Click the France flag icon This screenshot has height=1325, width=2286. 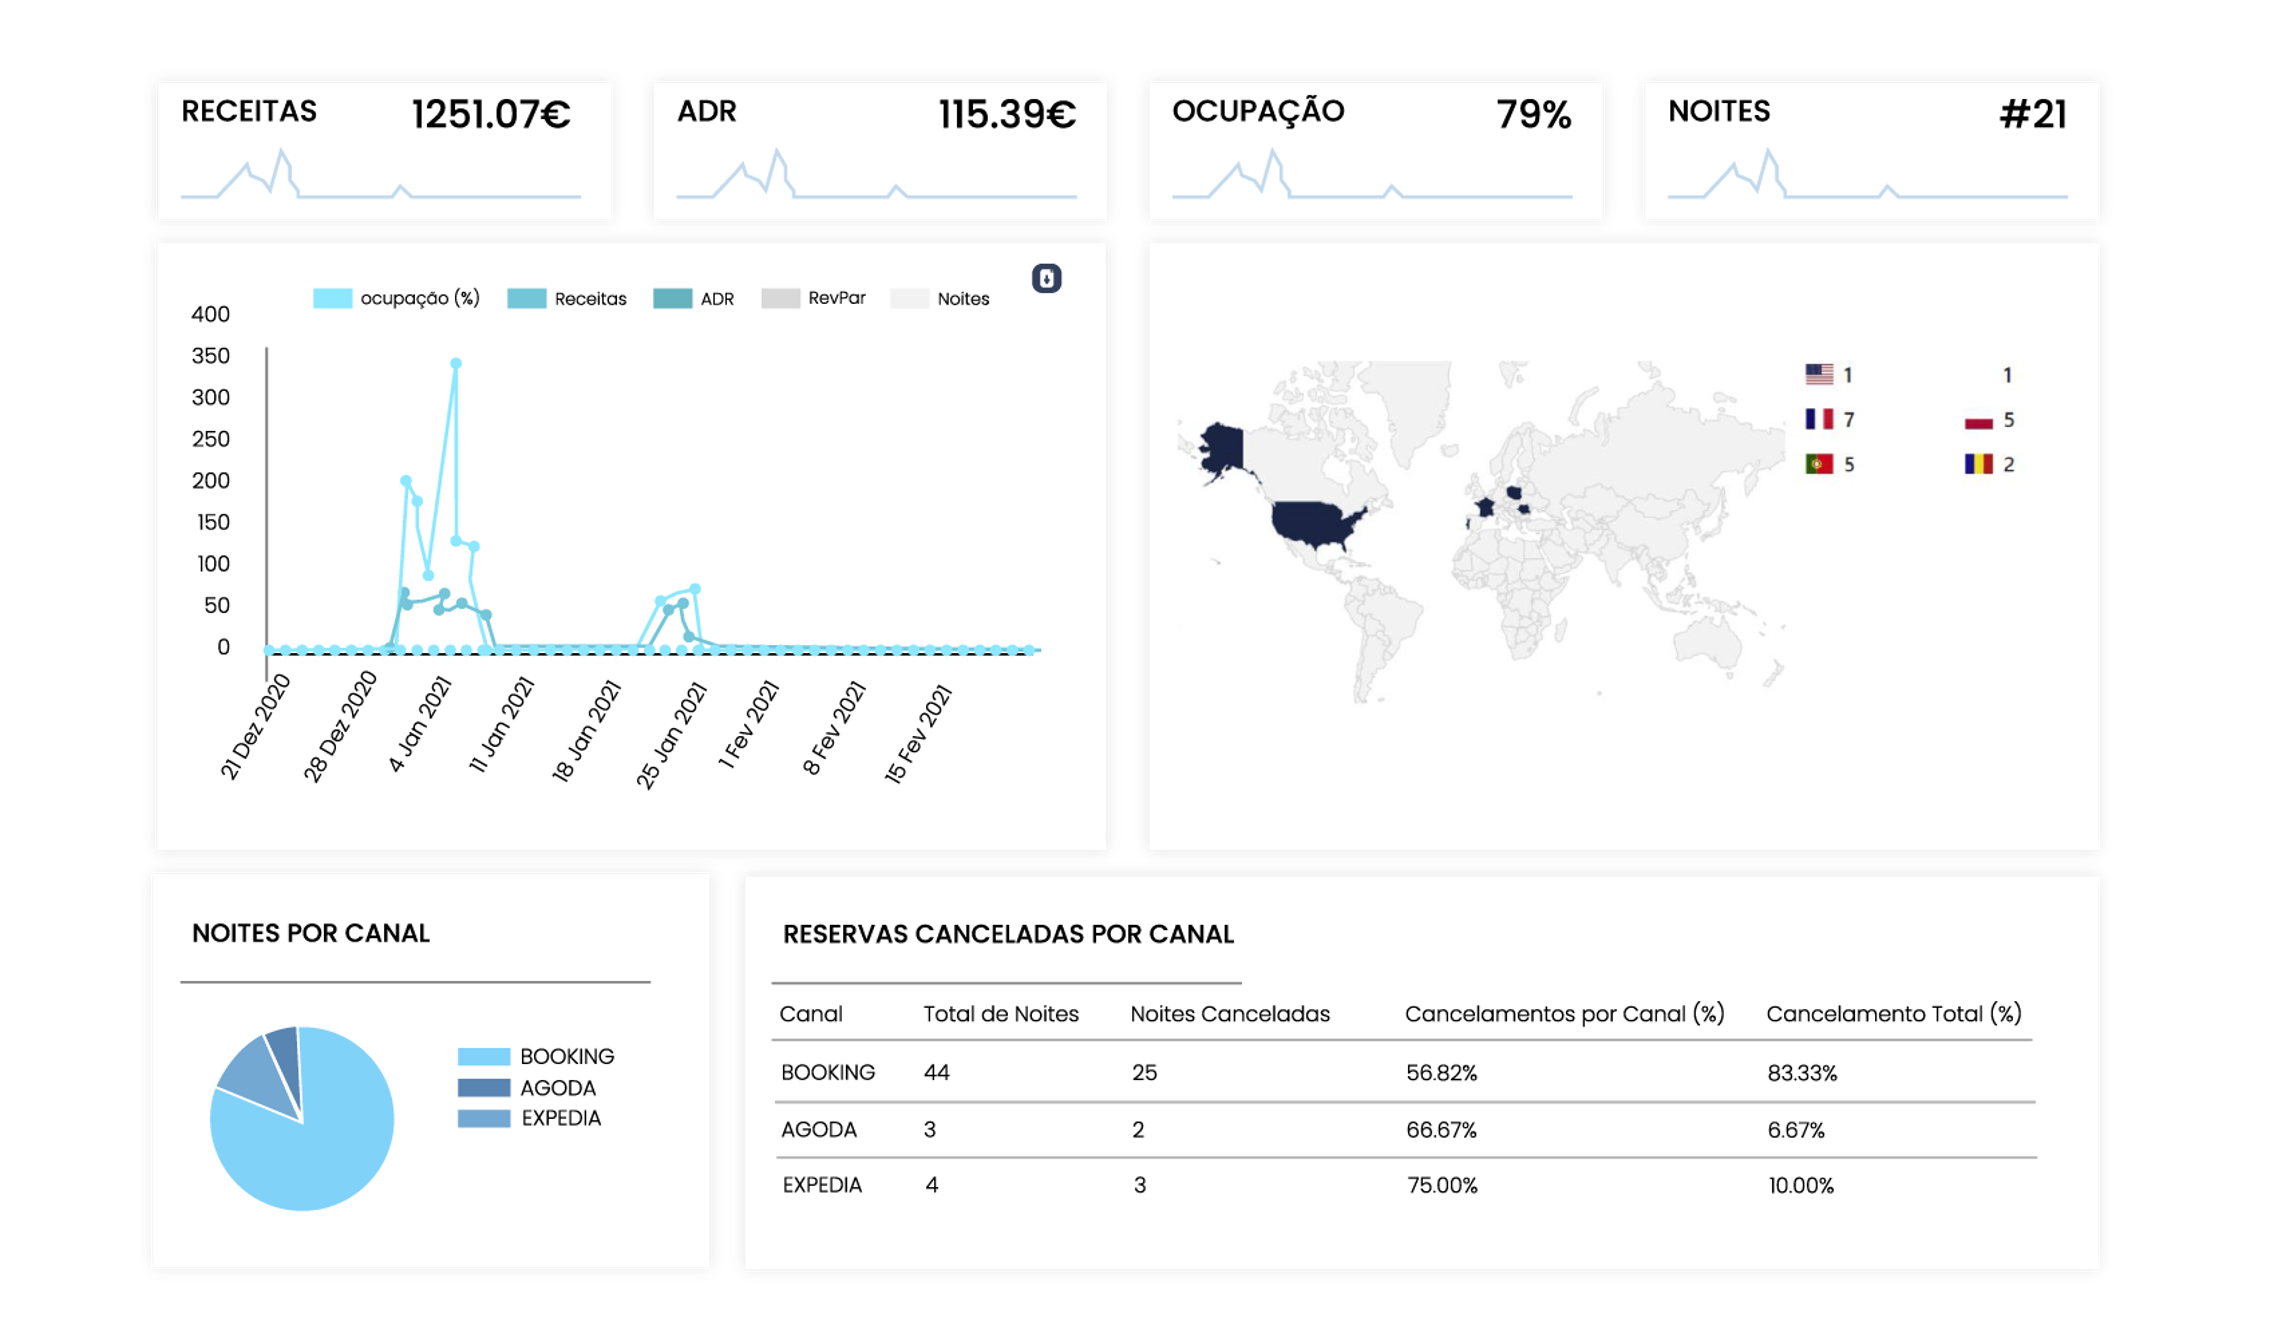pyautogui.click(x=1818, y=419)
